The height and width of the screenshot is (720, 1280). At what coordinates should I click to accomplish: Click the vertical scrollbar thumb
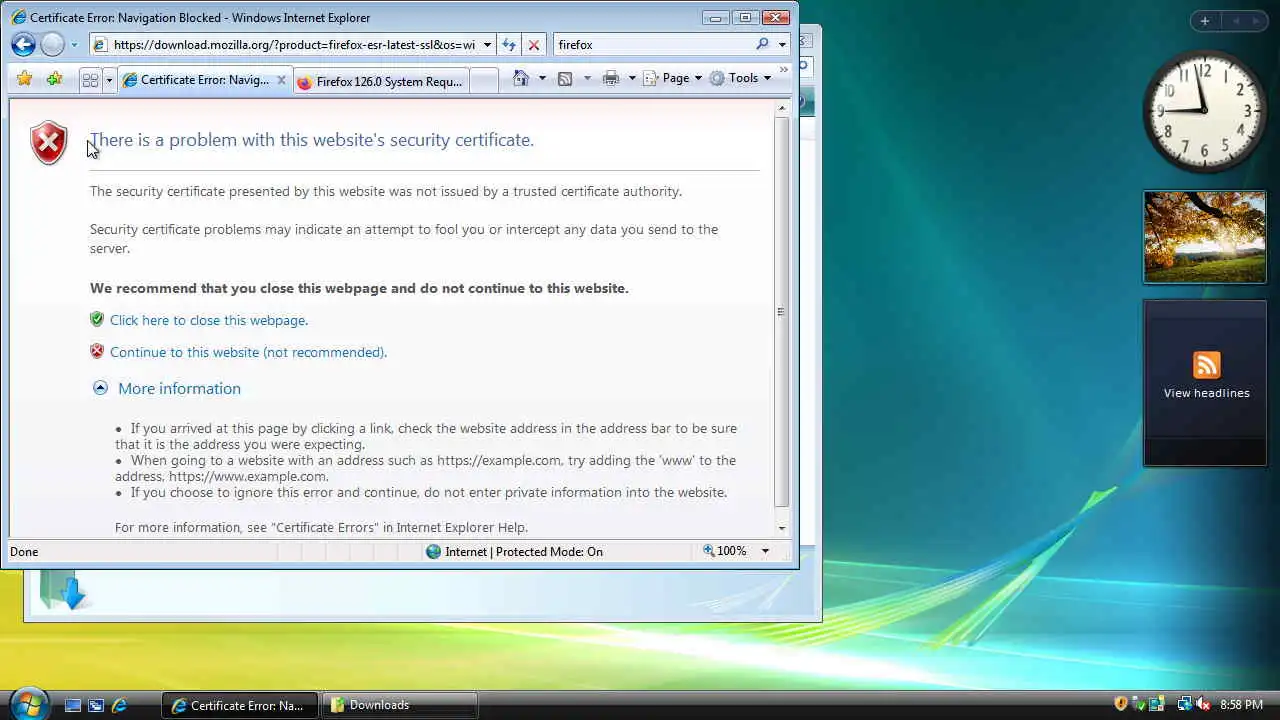tap(782, 311)
